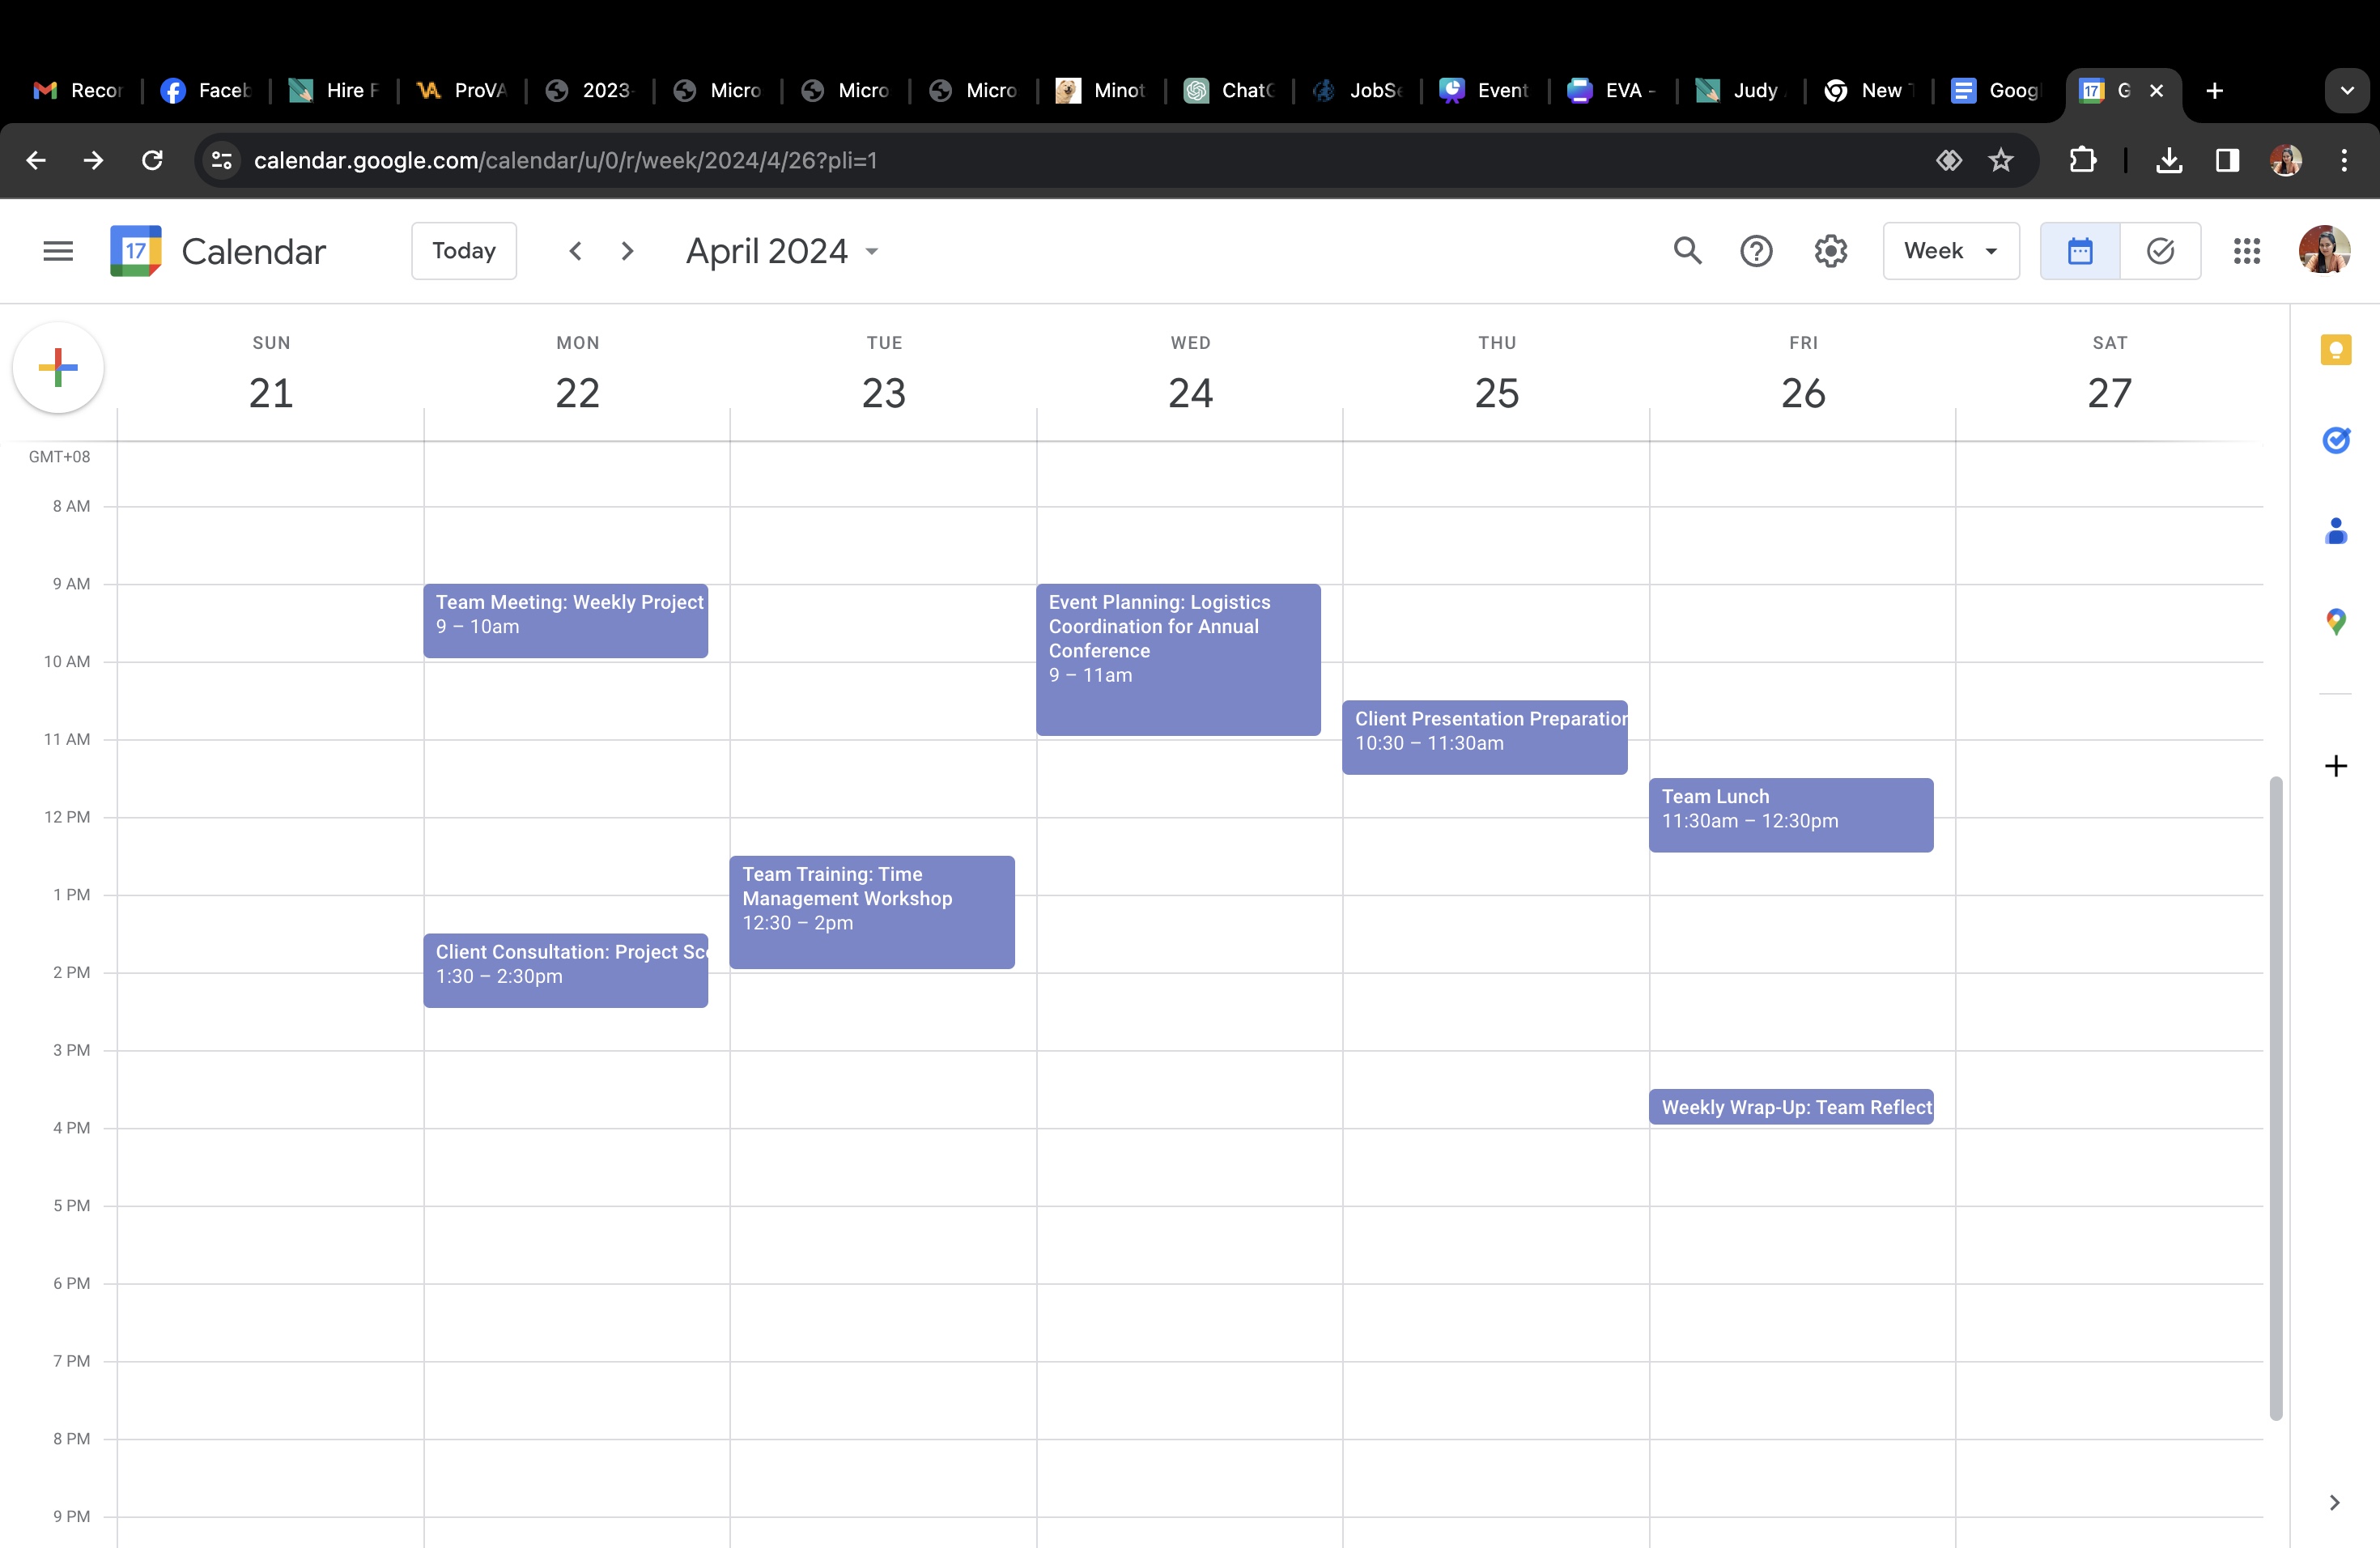
Task: Open Google Maps side panel icon
Action: click(2335, 622)
